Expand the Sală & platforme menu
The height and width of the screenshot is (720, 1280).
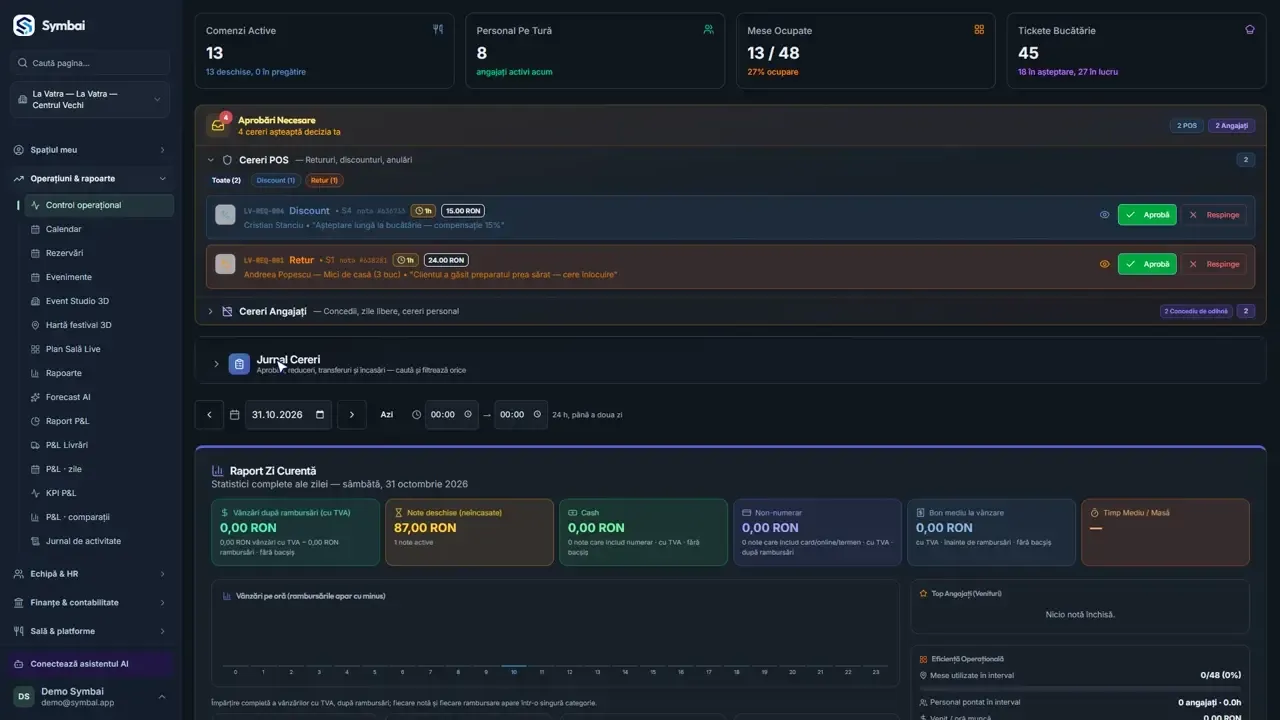pyautogui.click(x=90, y=631)
